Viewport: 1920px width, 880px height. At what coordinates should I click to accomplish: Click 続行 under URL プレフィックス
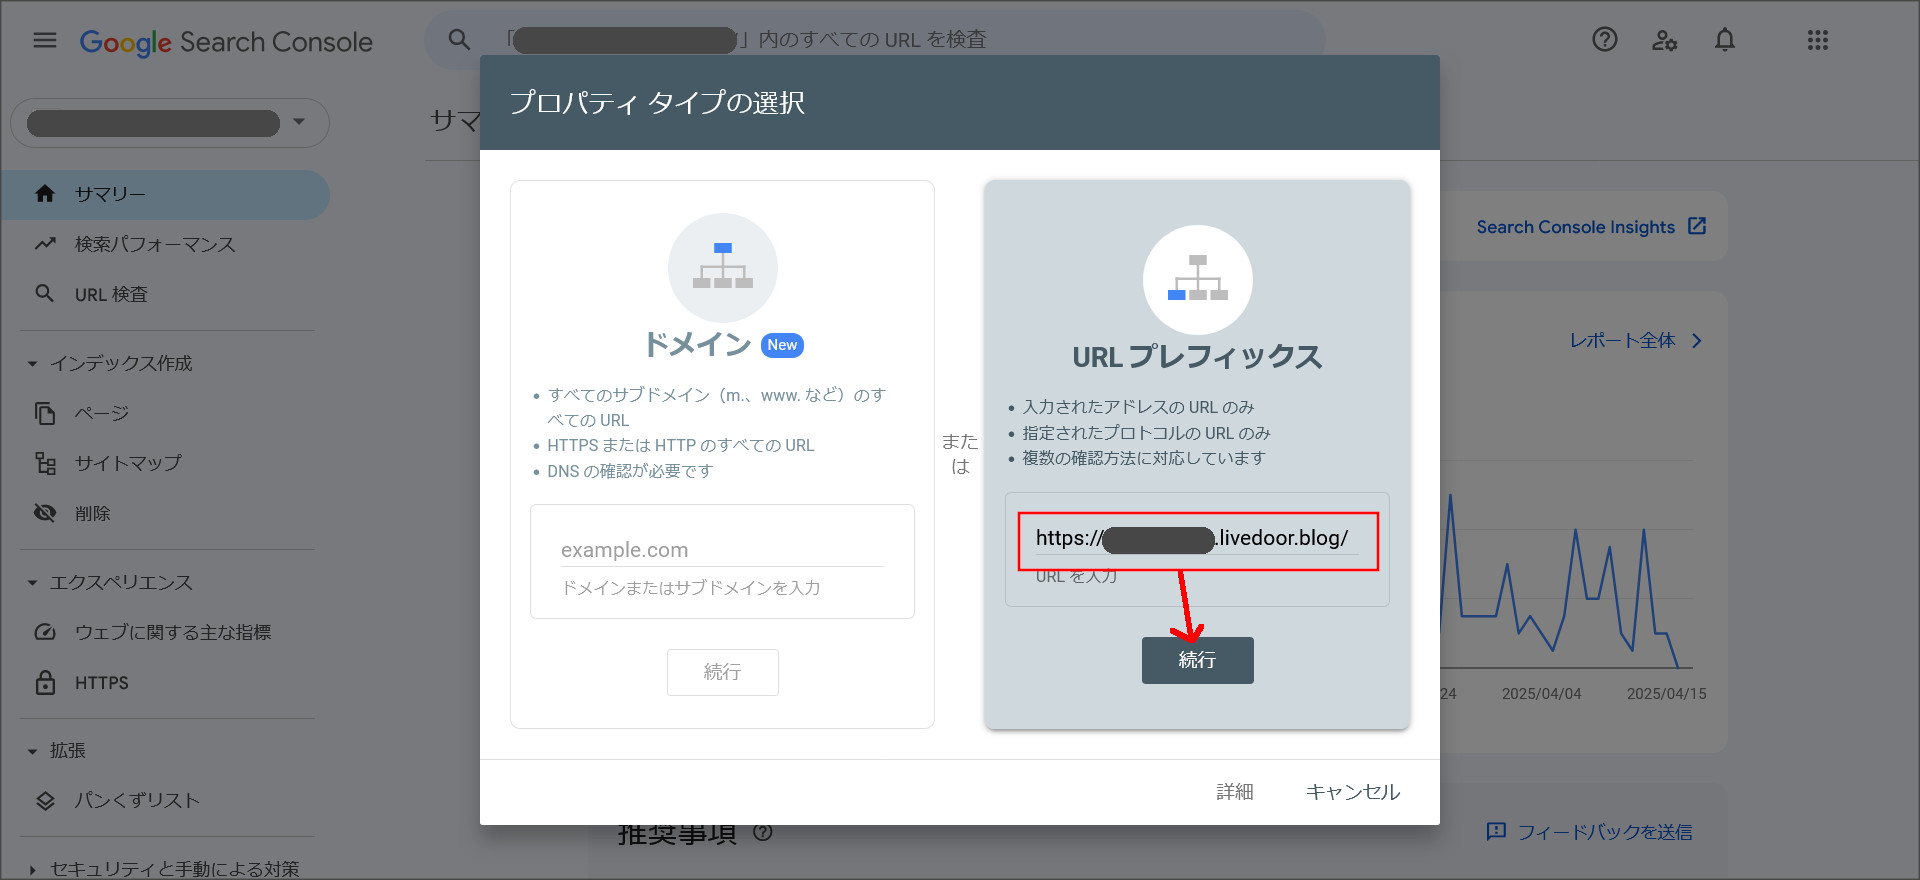(x=1198, y=660)
